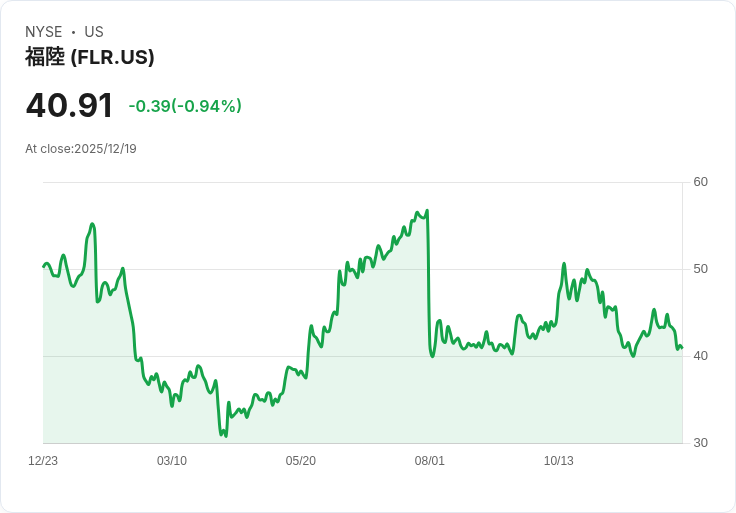
Task: Click the 40 value on the price axis
Action: click(x=700, y=356)
